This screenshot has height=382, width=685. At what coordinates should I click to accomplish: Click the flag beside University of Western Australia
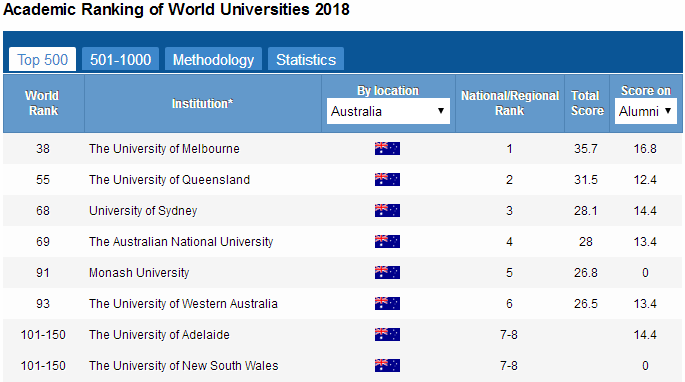[x=387, y=304]
